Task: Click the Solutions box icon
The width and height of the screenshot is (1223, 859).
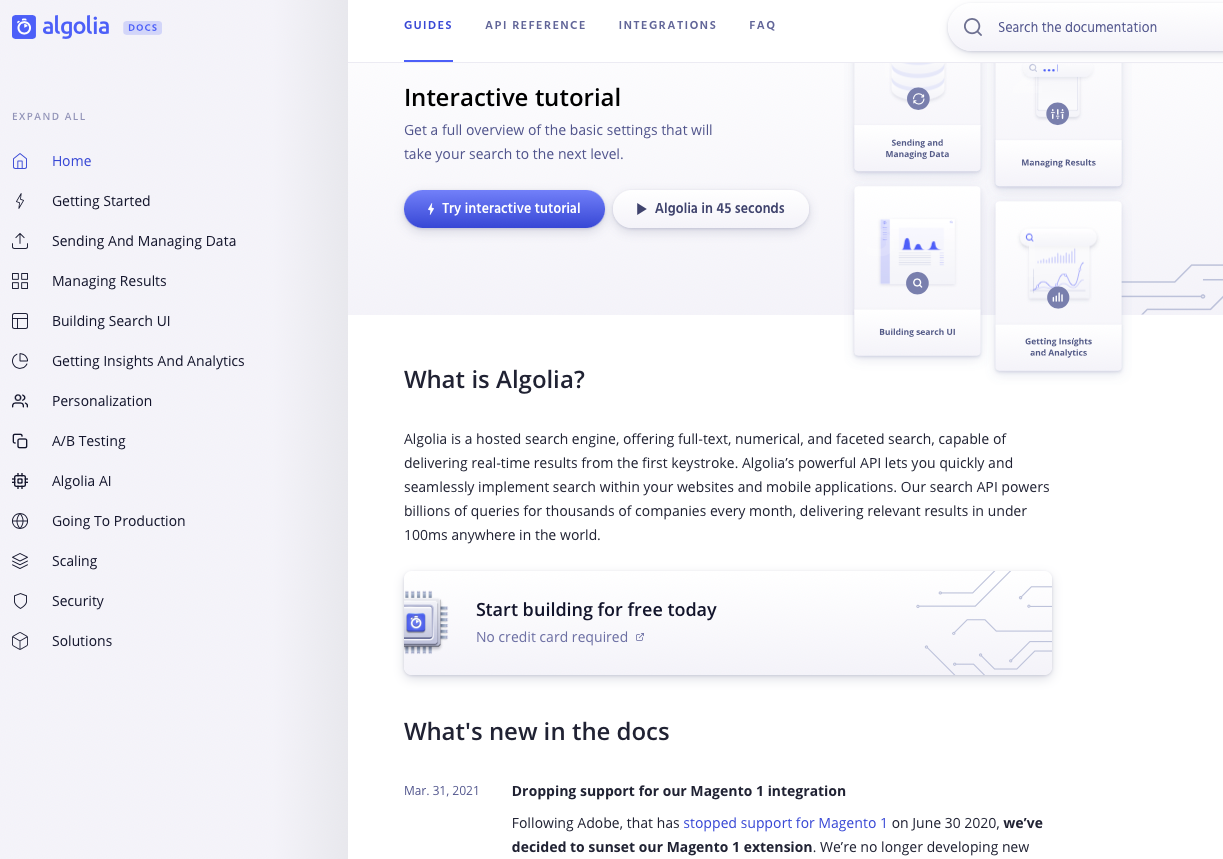Action: pos(20,641)
